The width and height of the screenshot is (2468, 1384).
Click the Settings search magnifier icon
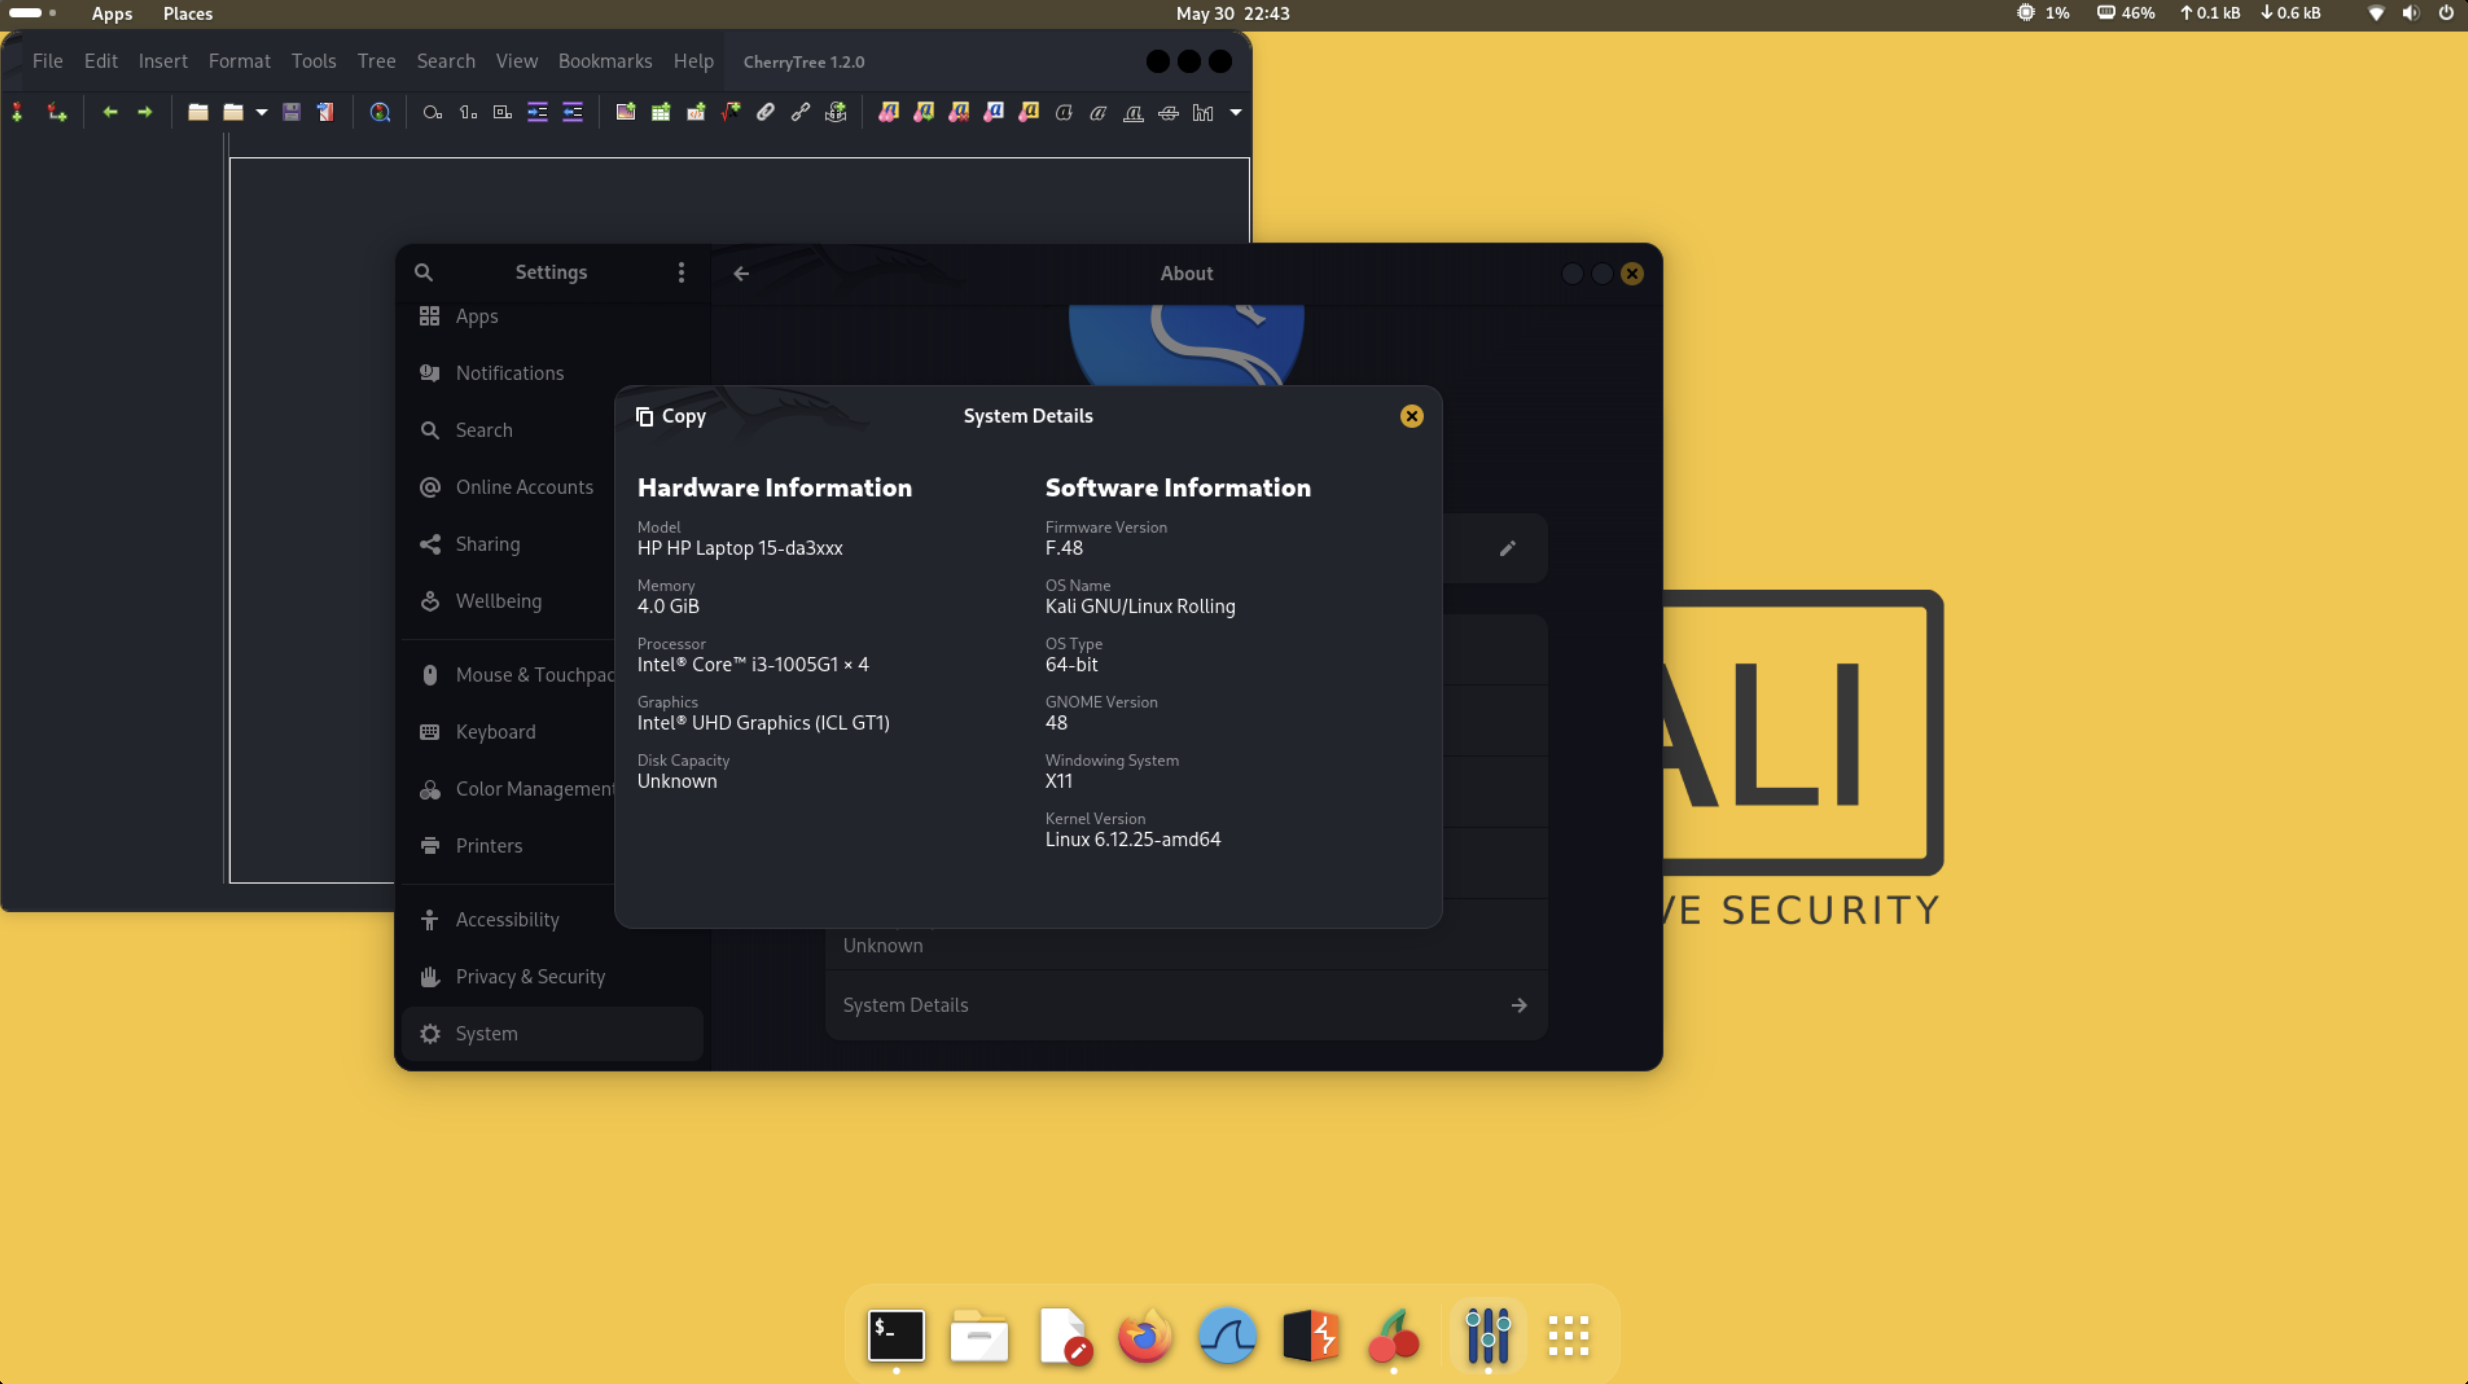tap(423, 272)
